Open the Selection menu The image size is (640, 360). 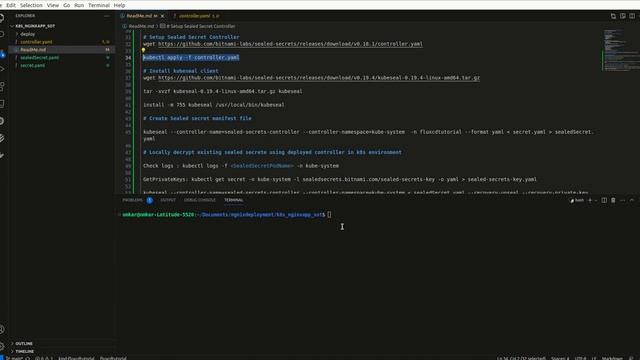pyautogui.click(x=31, y=5)
